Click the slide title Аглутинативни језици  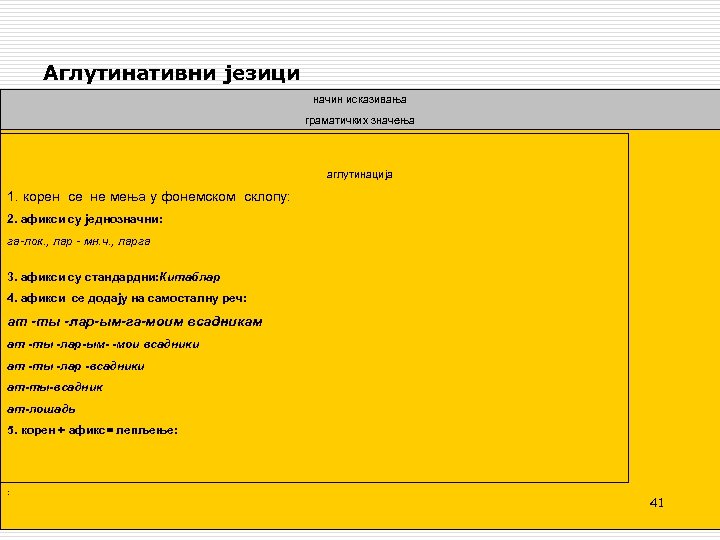coord(171,73)
